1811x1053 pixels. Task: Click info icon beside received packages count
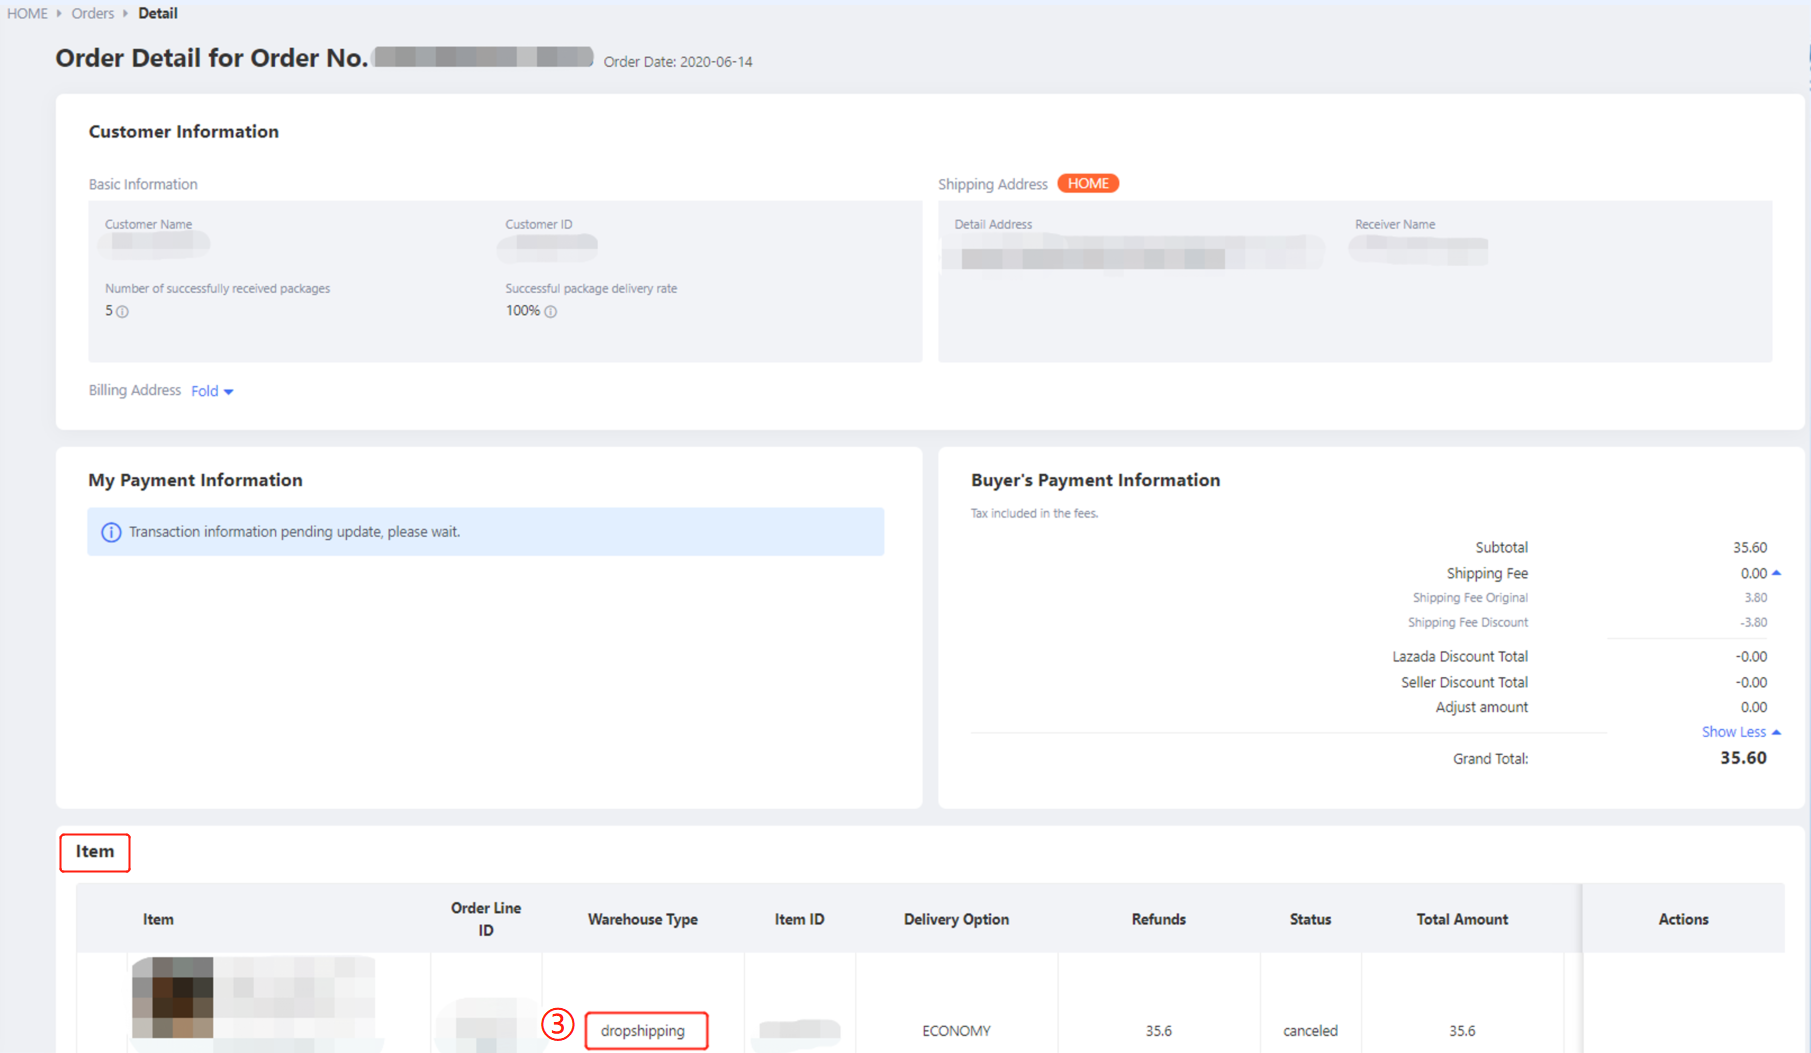coord(122,312)
